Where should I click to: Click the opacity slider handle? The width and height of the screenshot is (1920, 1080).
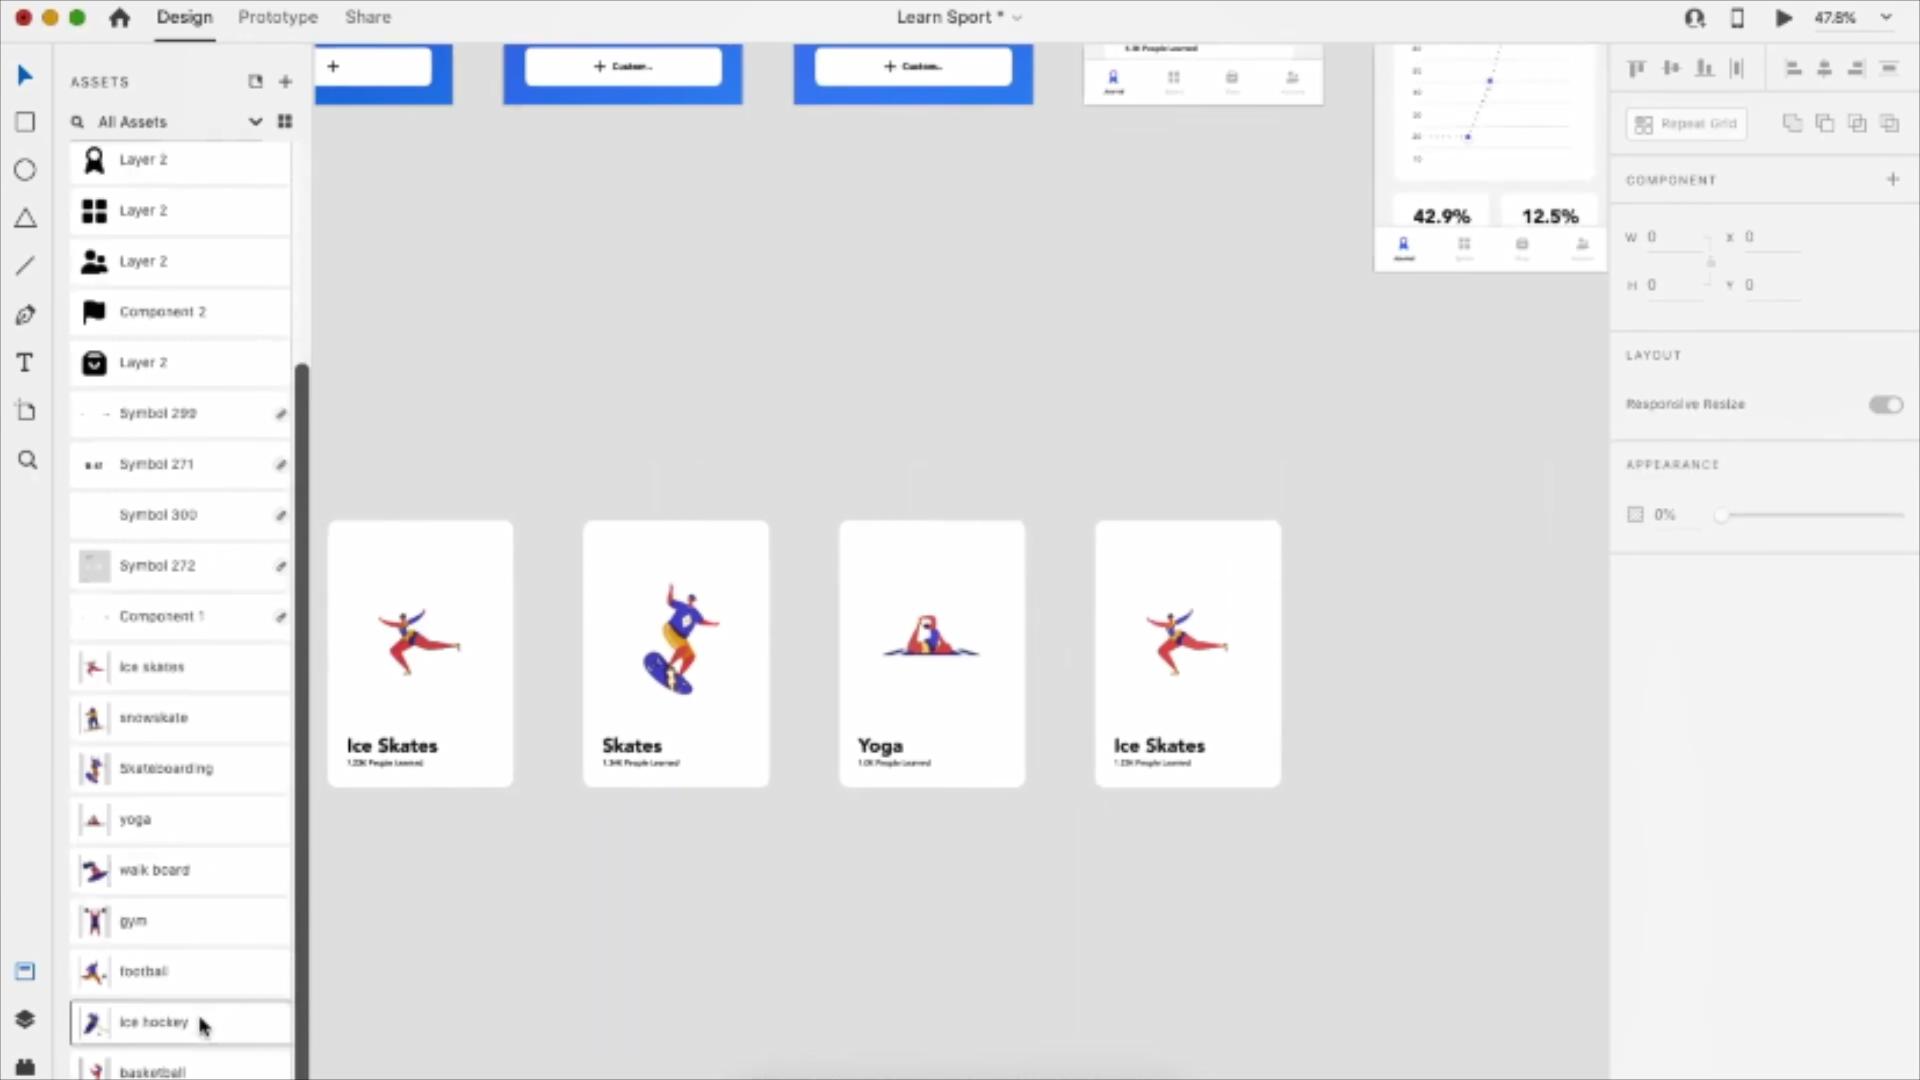(1721, 515)
